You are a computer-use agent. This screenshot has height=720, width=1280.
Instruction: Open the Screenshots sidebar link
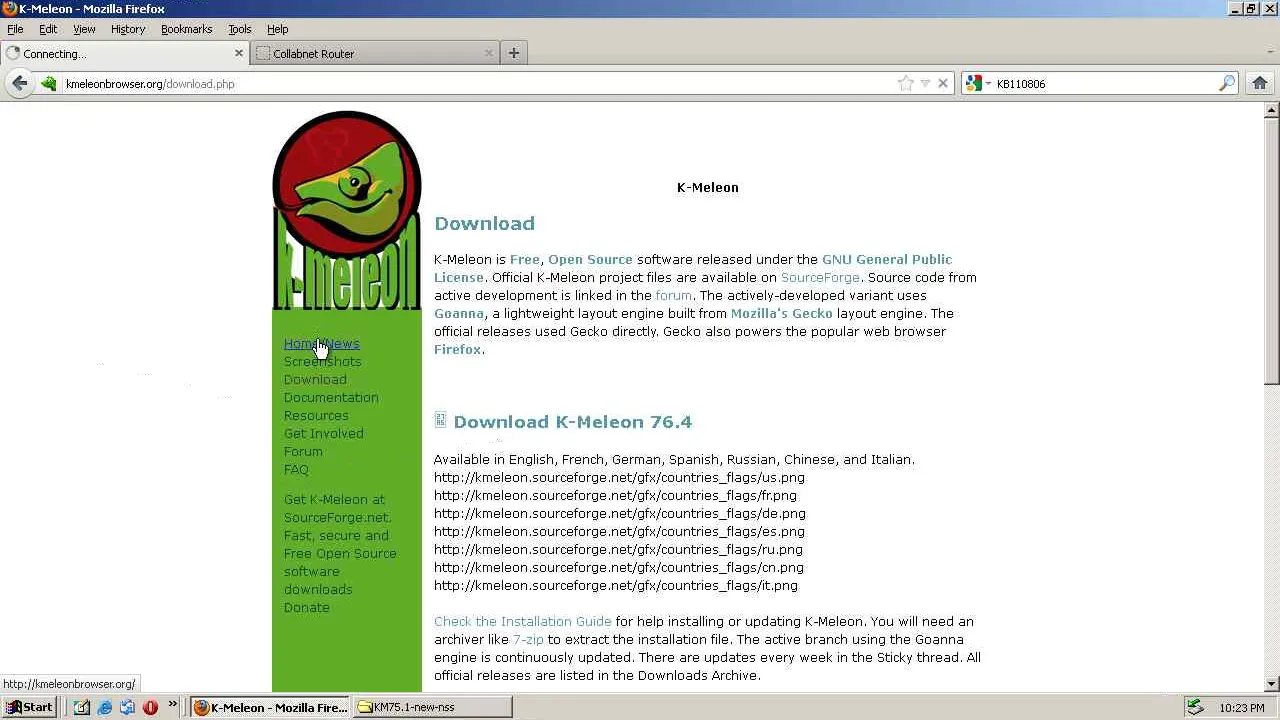click(x=322, y=362)
